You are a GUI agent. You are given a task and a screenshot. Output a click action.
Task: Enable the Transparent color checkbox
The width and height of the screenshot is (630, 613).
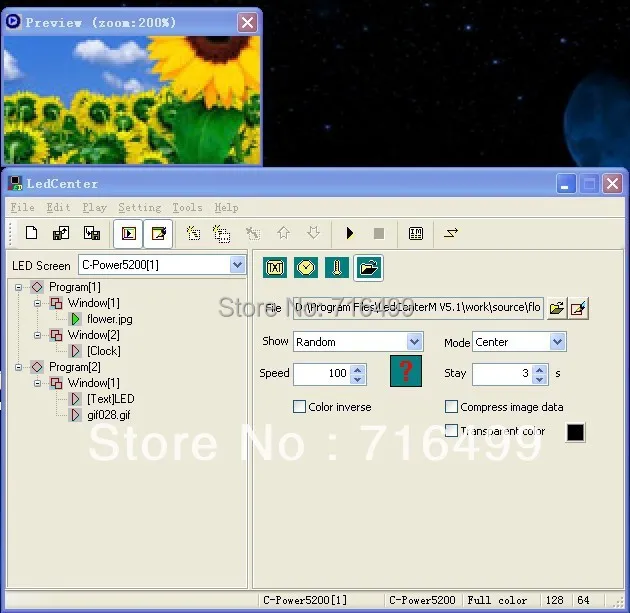pos(451,431)
